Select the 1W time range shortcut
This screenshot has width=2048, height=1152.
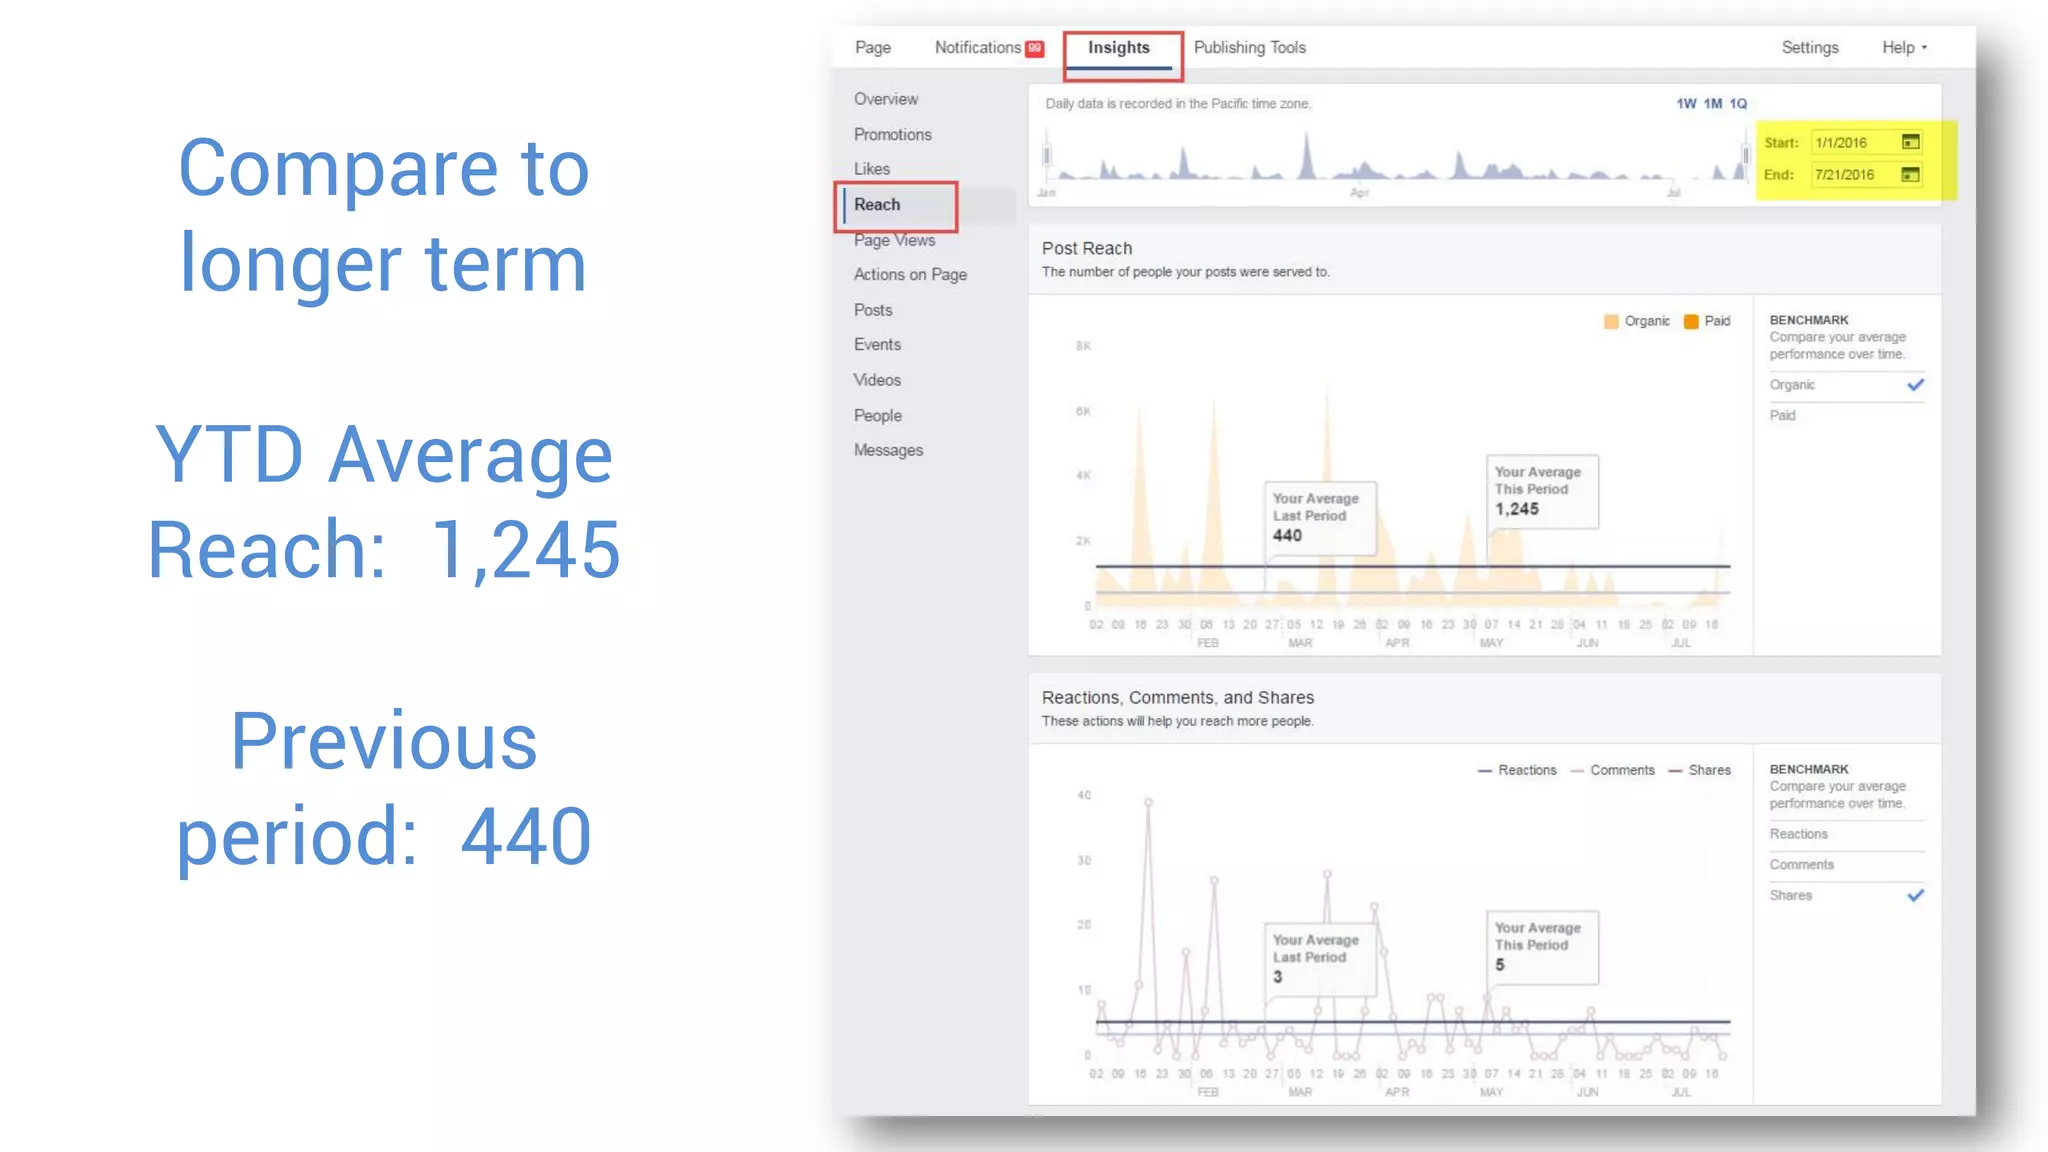pos(1686,104)
